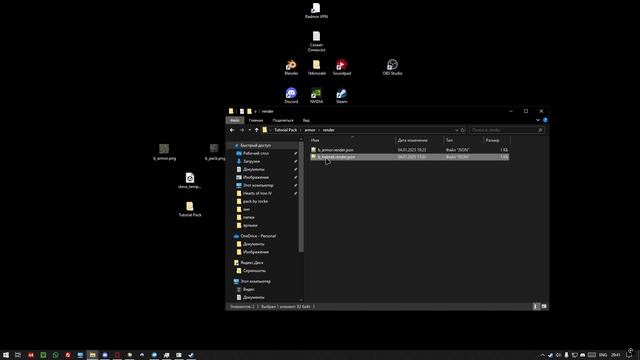The height and width of the screenshot is (360, 640).
Task: Switch to File Explorer on the taskbar
Action: tap(93, 355)
